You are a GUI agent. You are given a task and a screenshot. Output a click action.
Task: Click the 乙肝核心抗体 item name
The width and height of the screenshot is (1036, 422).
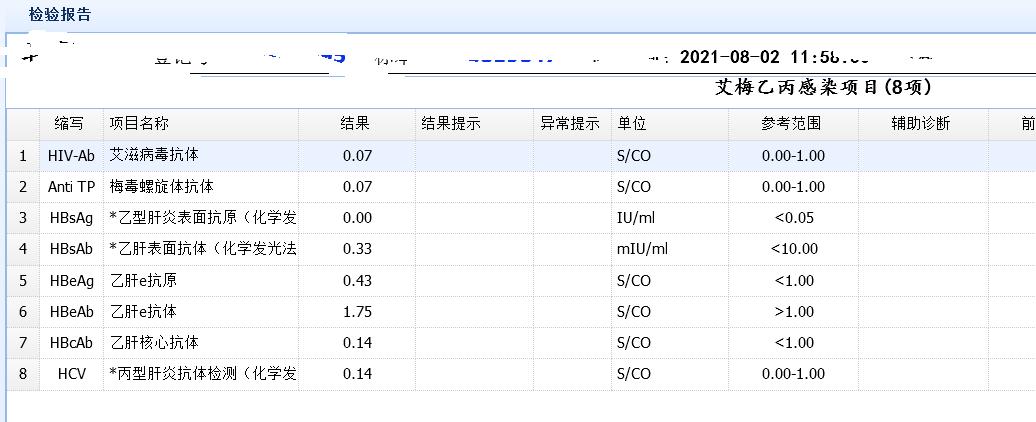(x=154, y=342)
